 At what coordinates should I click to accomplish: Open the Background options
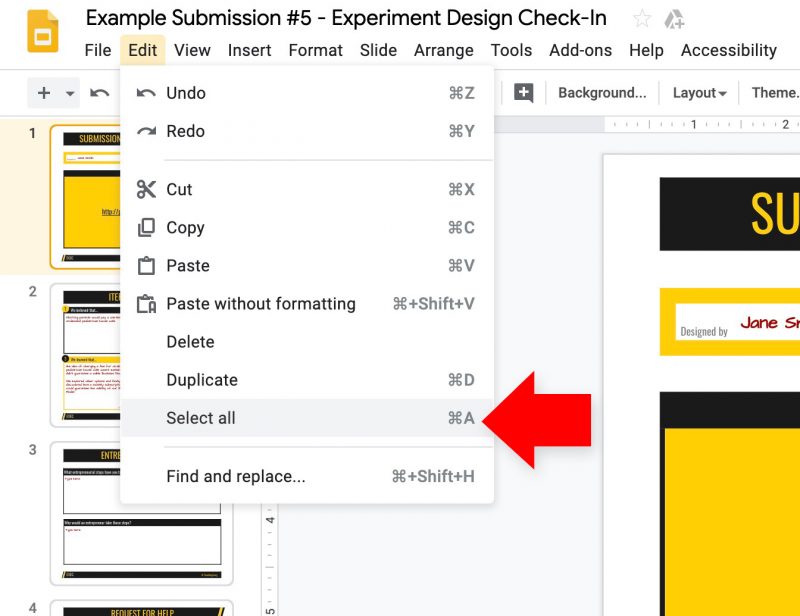602,93
